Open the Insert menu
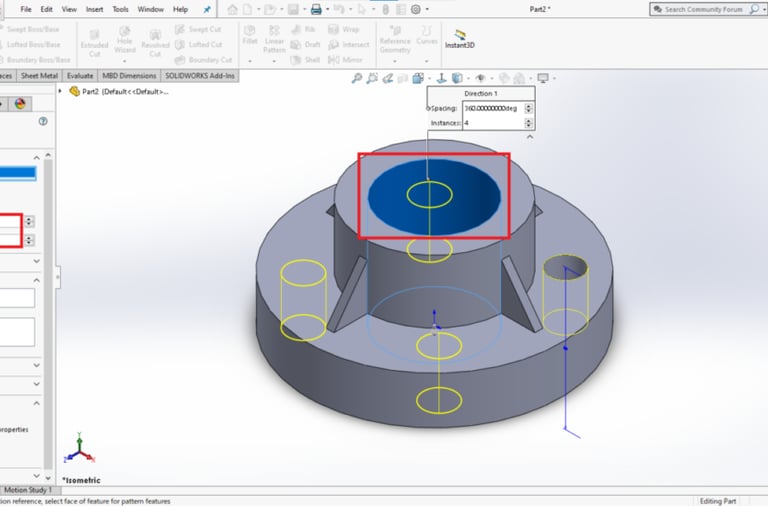Screen dimensions: 768x506 94,9
